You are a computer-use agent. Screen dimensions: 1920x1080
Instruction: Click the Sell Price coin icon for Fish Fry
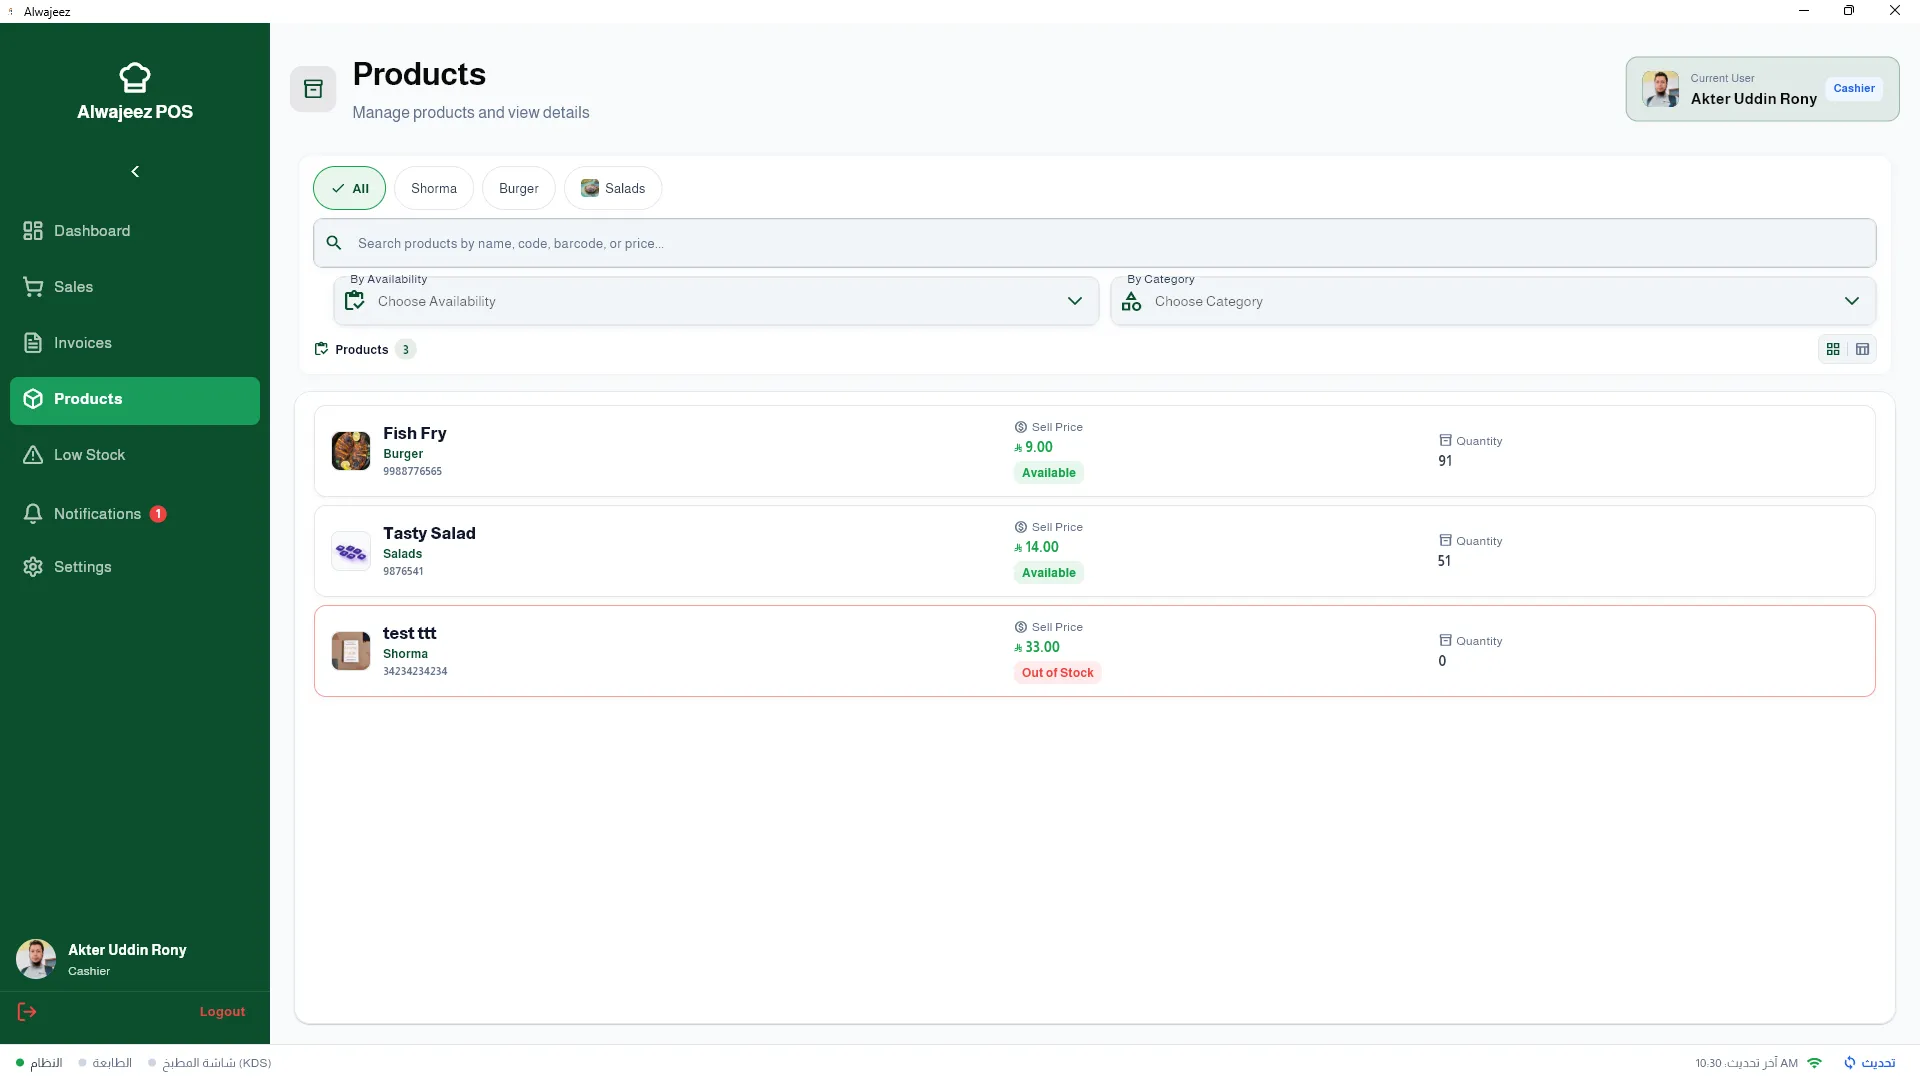[x=1021, y=427]
